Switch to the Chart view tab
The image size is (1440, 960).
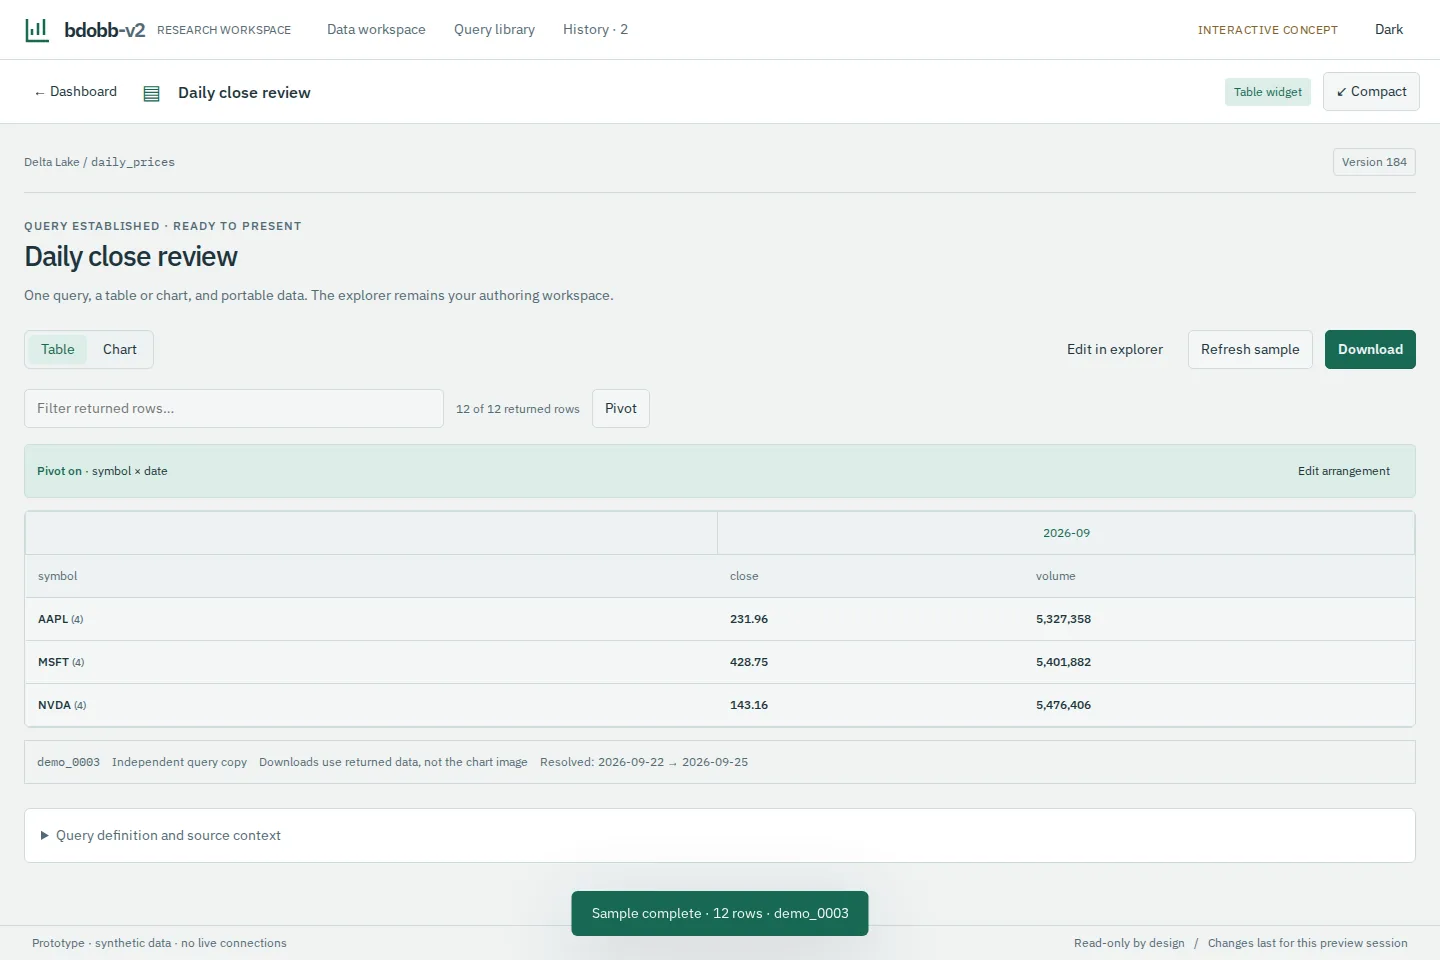pyautogui.click(x=120, y=349)
